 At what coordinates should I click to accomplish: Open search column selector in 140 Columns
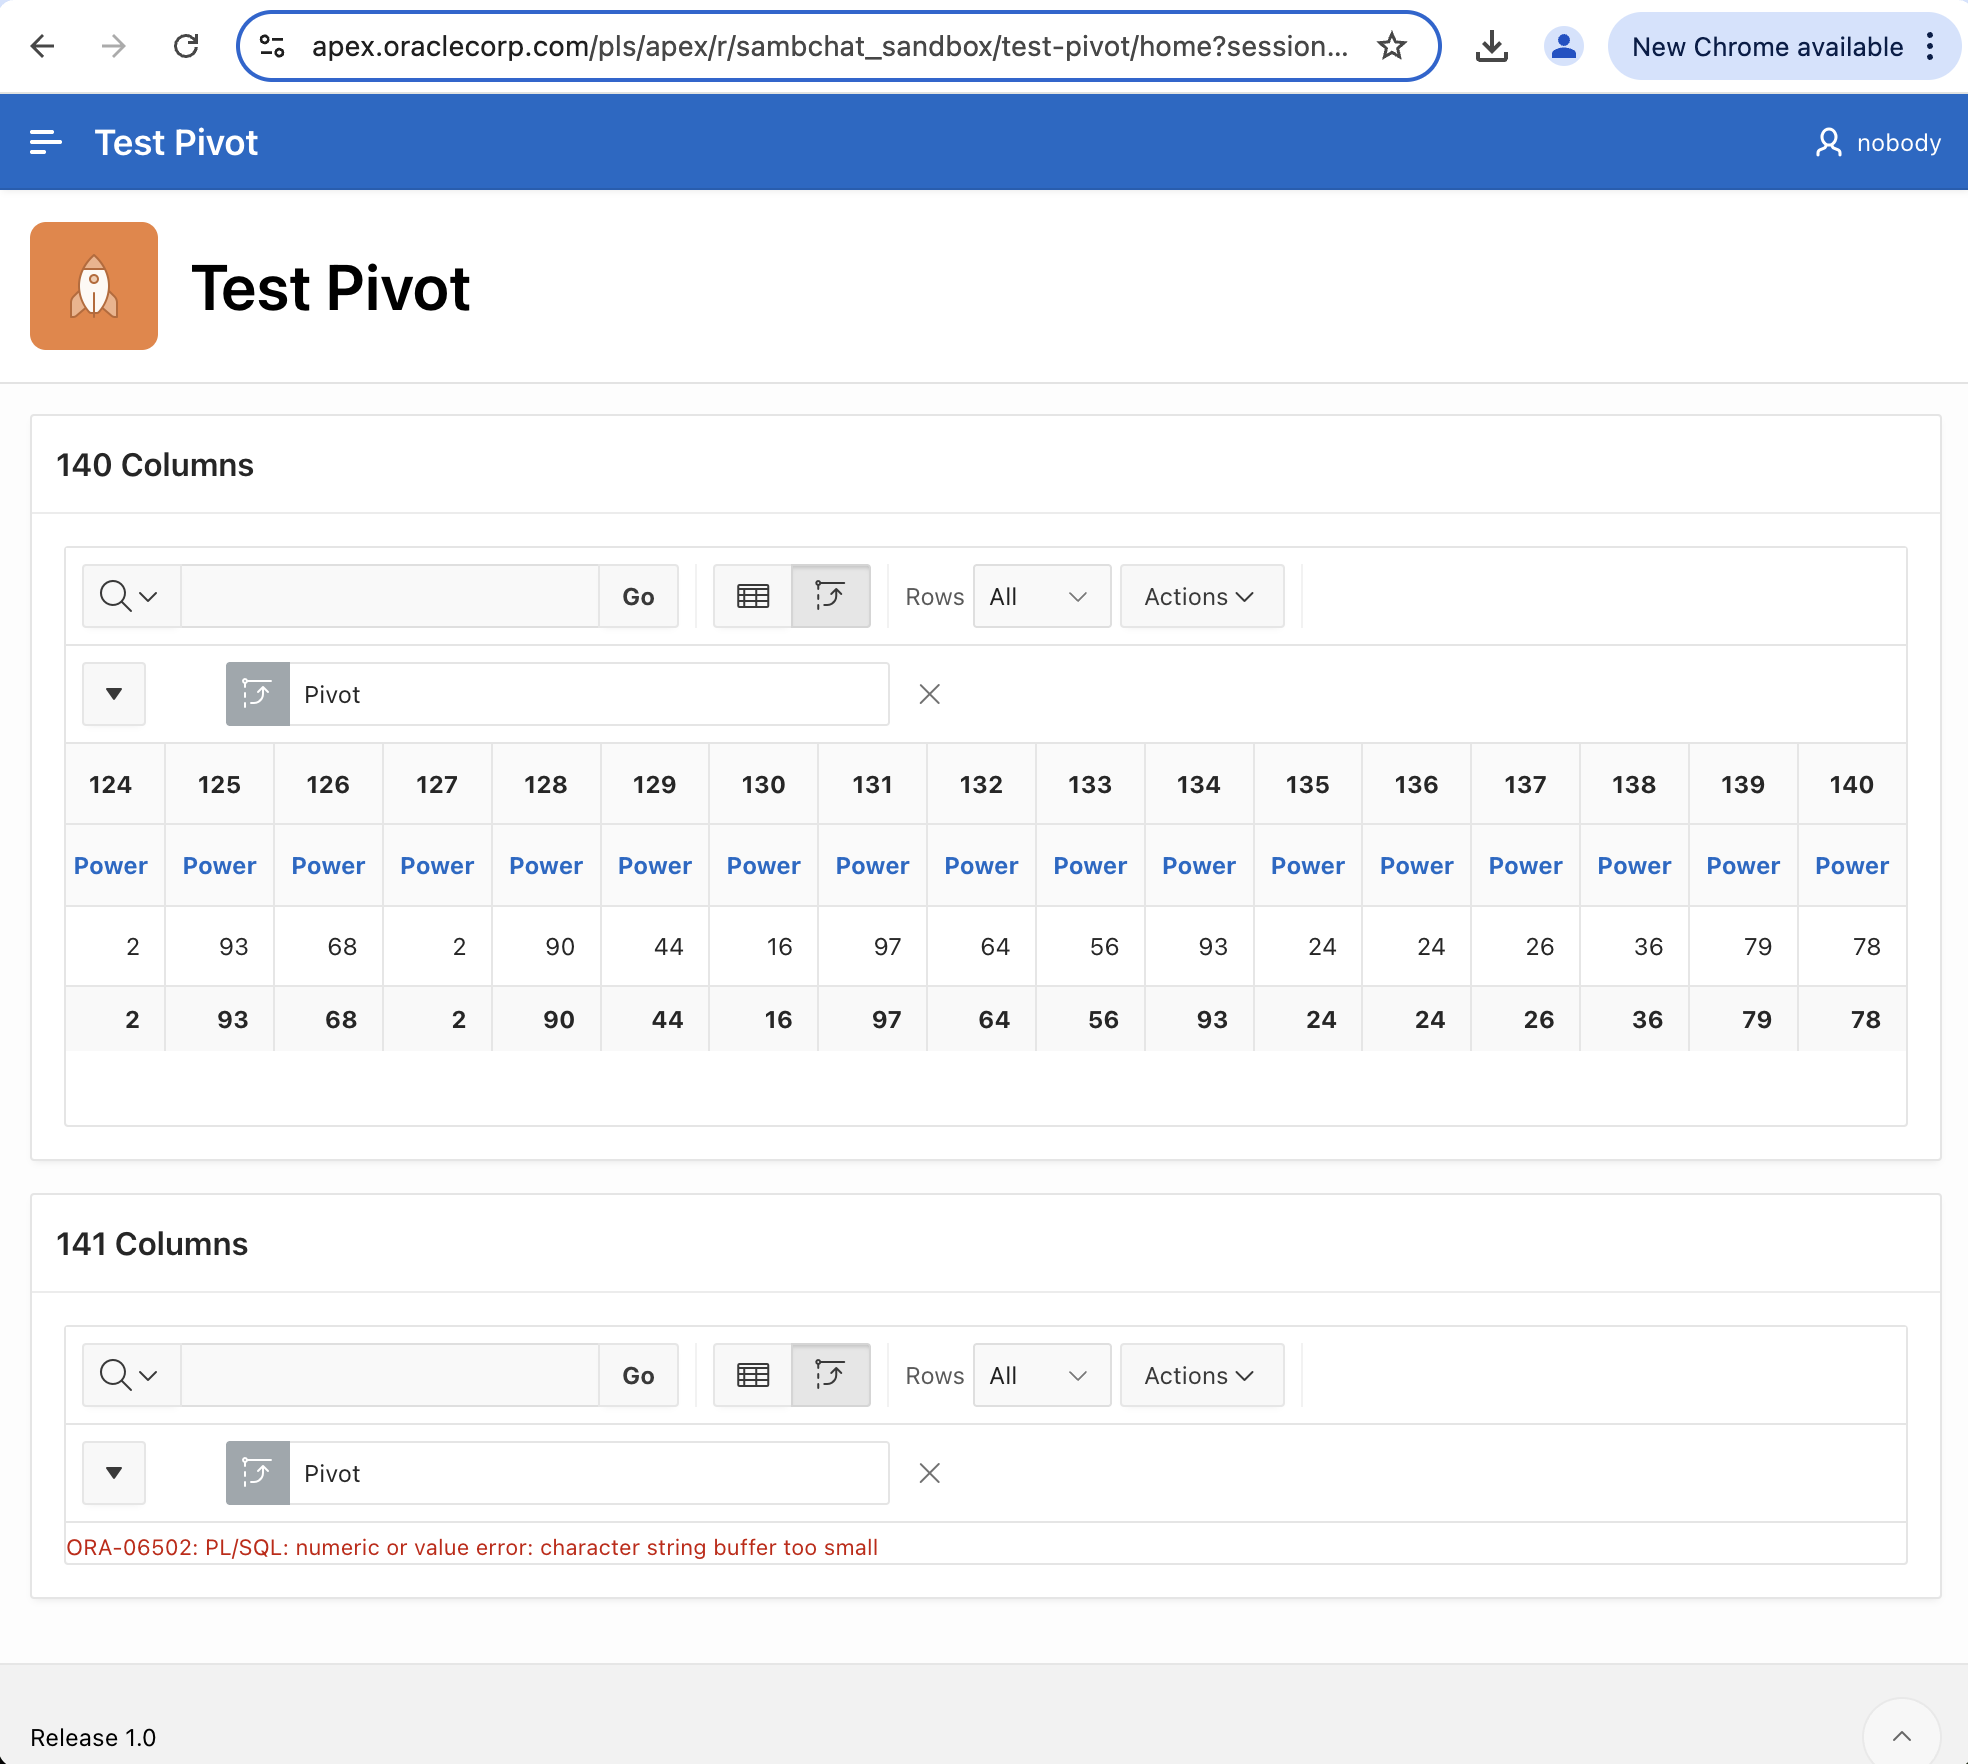(x=130, y=596)
